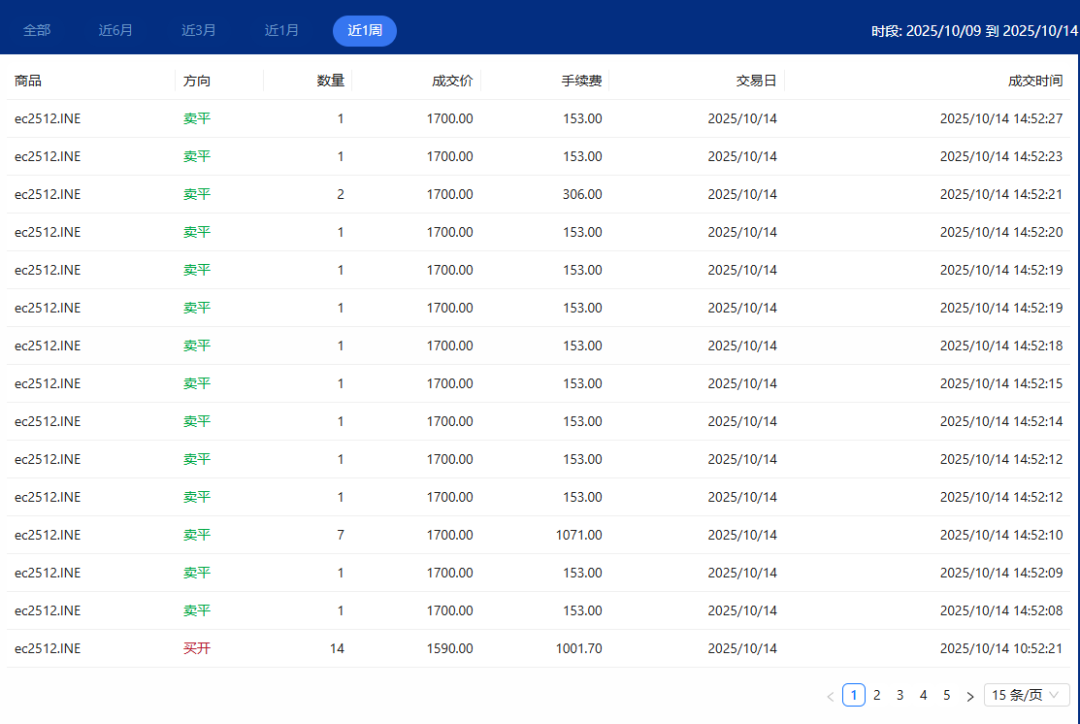
Task: Select the 全部 time range tab
Action: coord(37,30)
